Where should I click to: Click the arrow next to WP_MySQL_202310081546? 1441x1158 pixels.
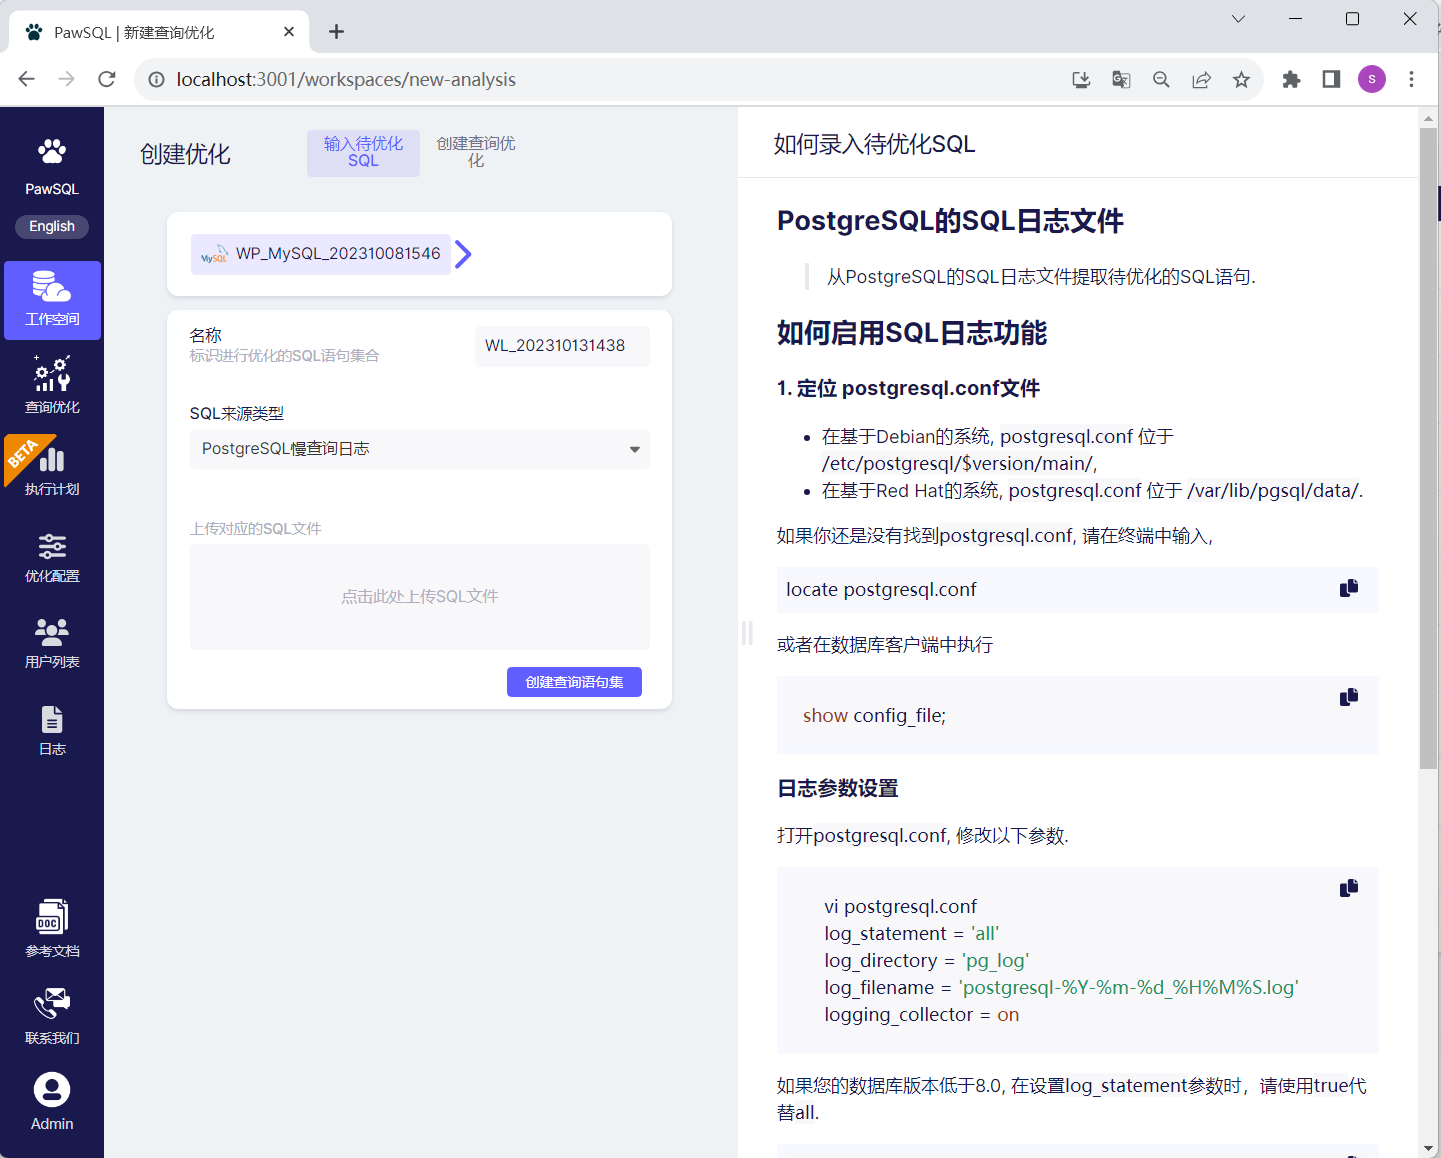[x=463, y=254]
